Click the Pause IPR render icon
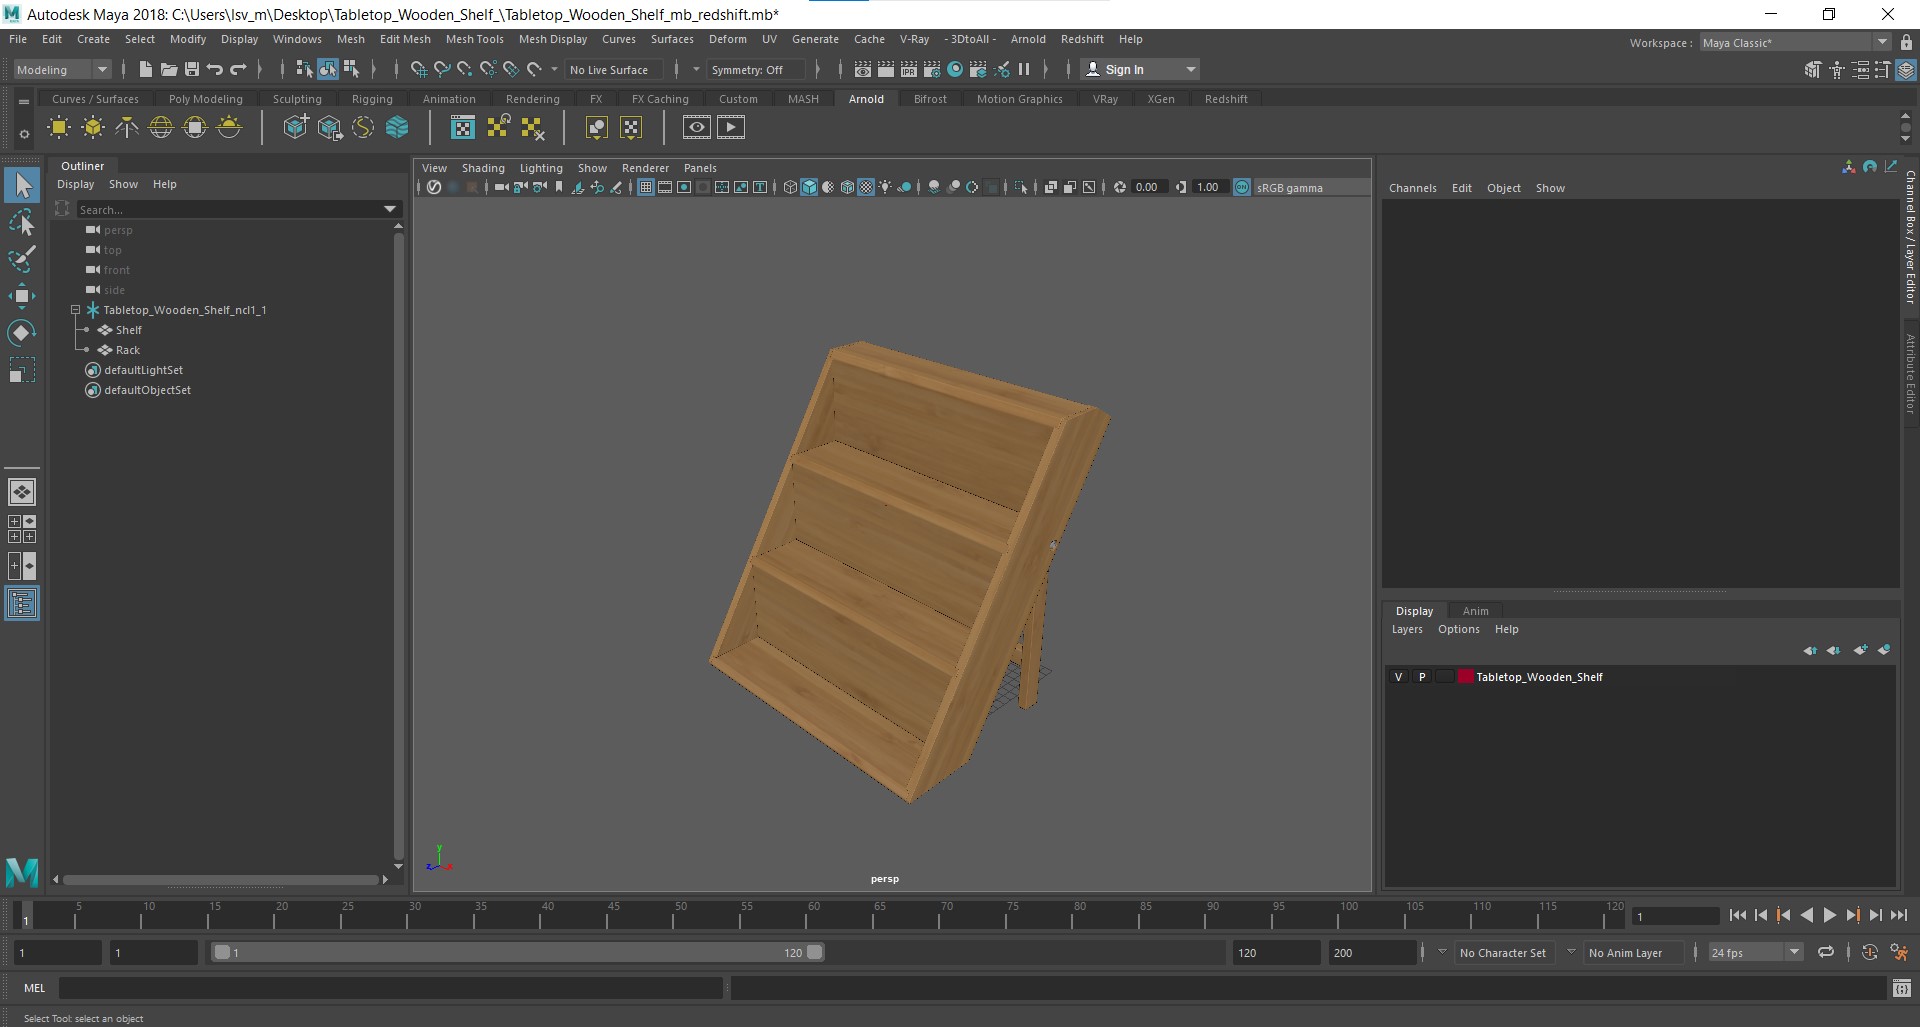1920x1027 pixels. click(1024, 69)
